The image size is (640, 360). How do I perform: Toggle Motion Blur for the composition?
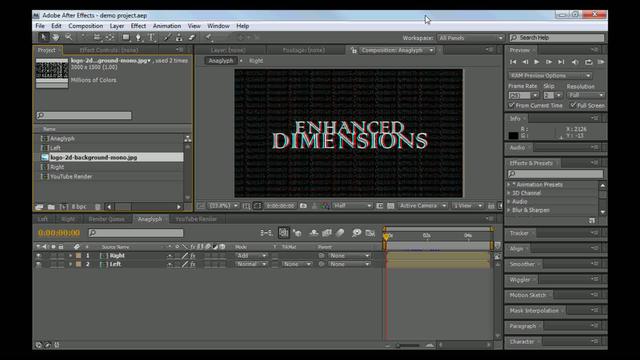click(x=340, y=233)
